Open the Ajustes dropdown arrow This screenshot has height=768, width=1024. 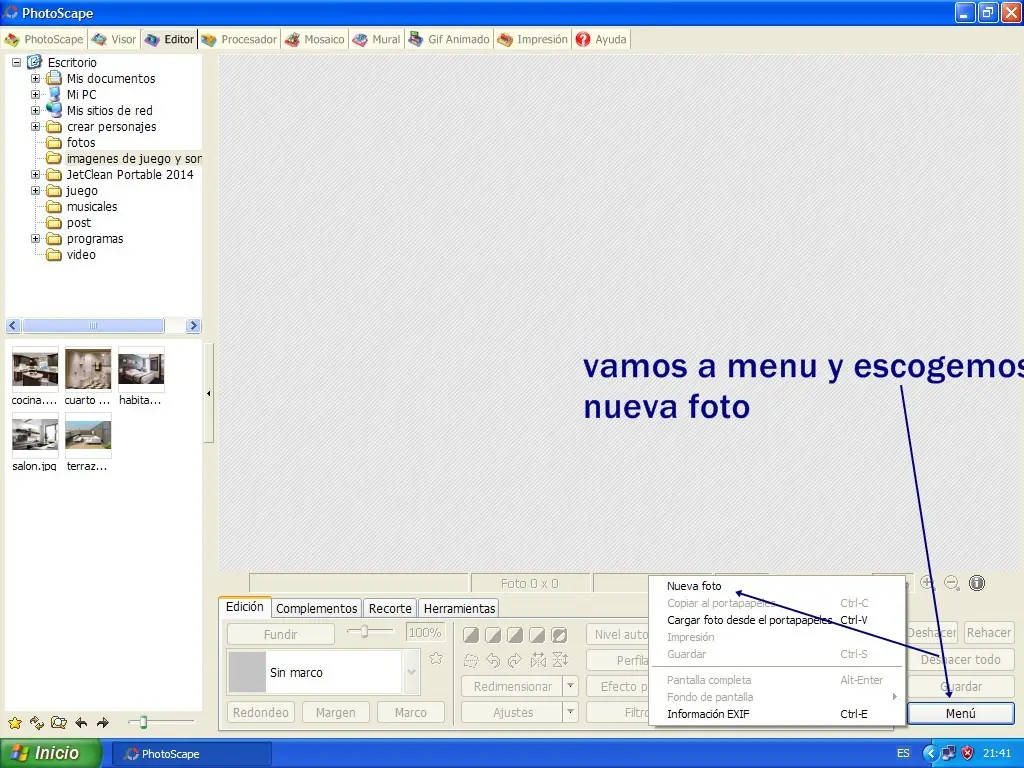click(x=571, y=712)
